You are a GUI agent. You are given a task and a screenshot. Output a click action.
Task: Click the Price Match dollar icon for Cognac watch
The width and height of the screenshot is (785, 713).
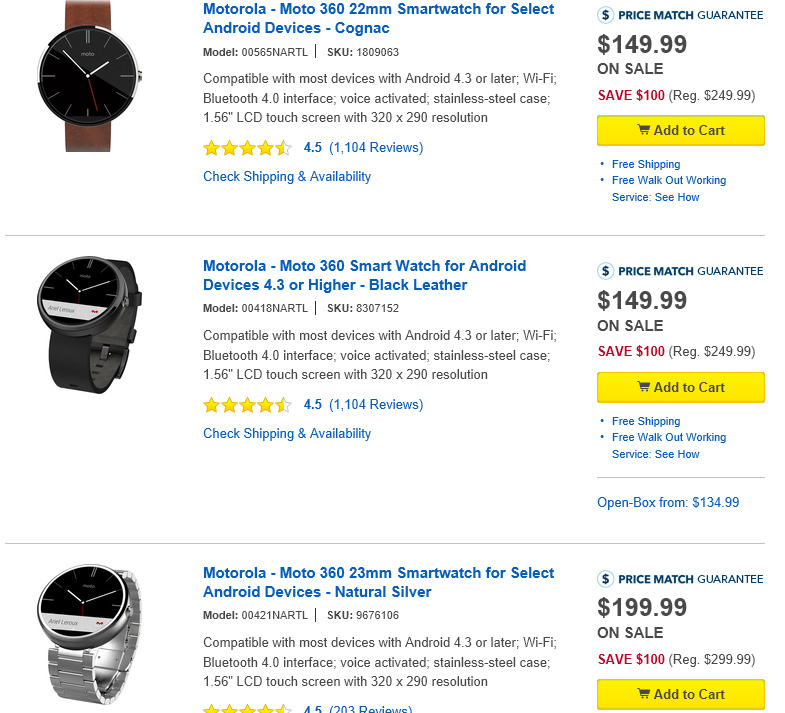coord(605,15)
